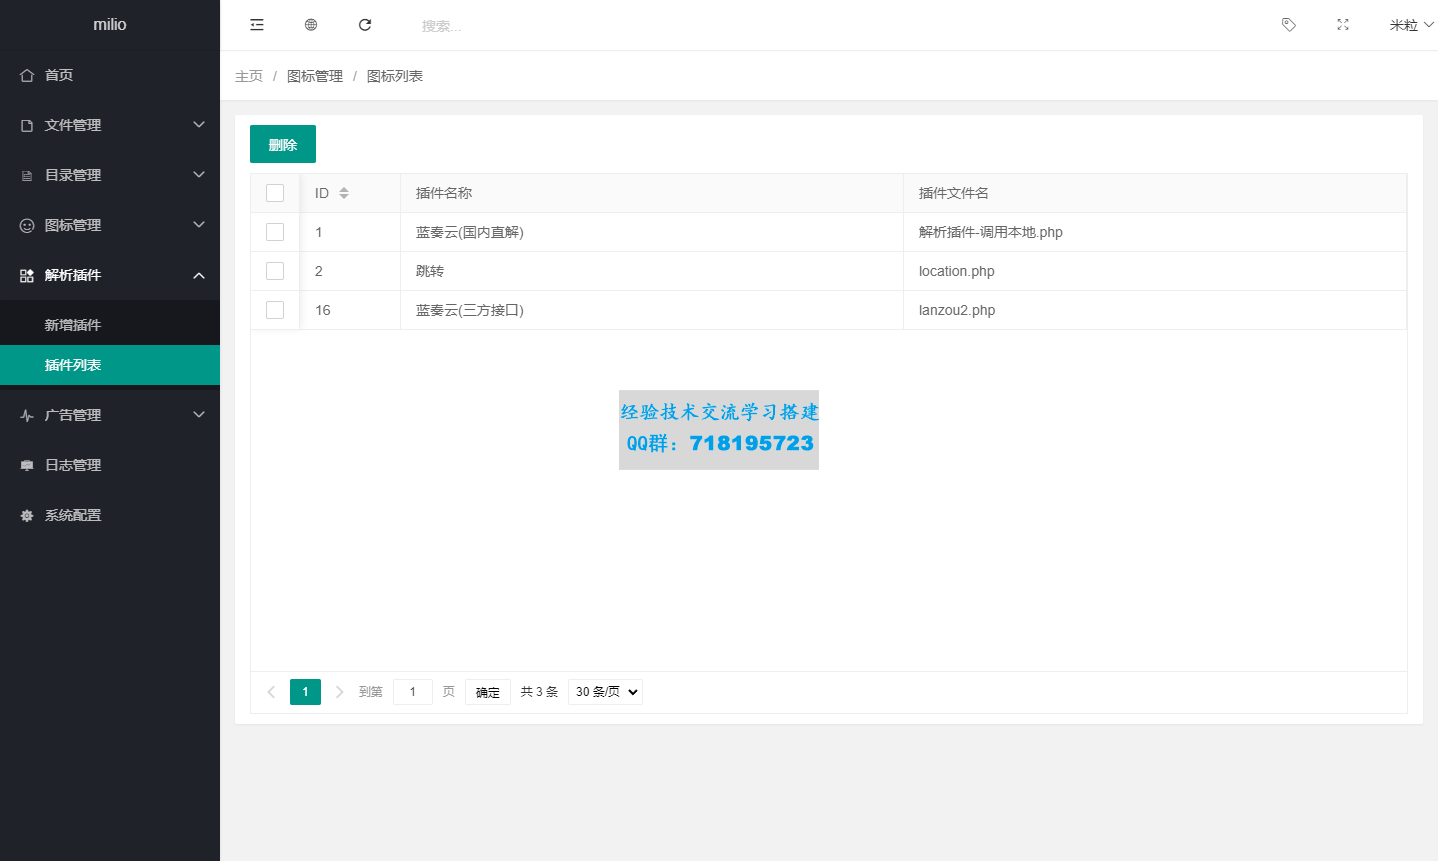Viewport: 1438px width, 861px height.
Task: Expand the 目录管理 submenu chevron
Action: click(199, 175)
